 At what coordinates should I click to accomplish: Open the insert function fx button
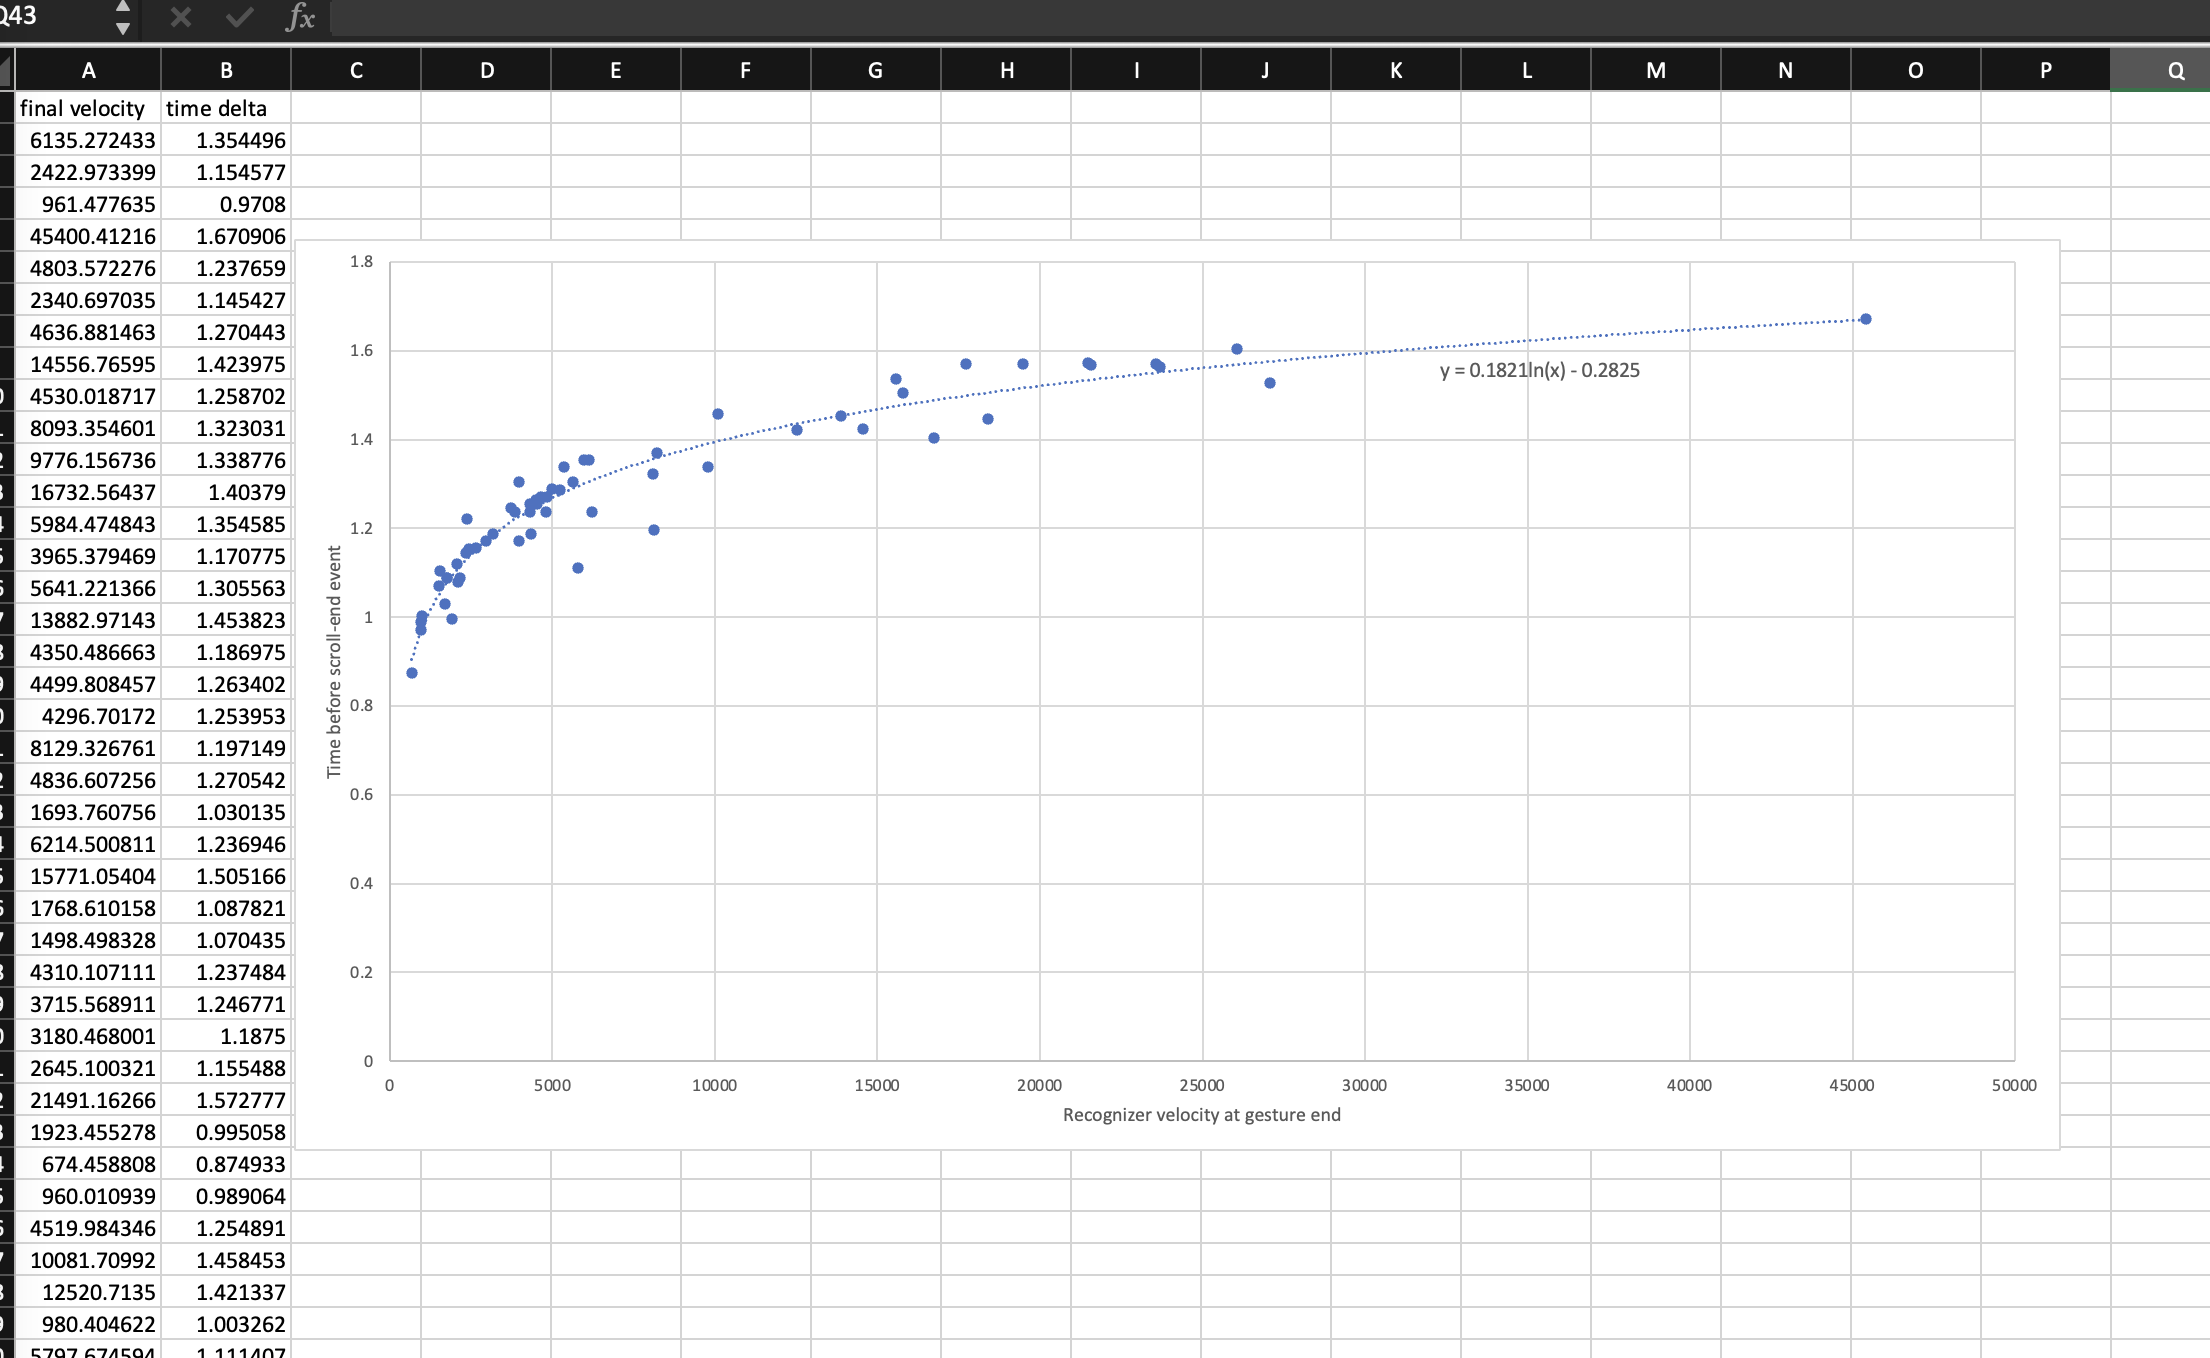tap(299, 17)
